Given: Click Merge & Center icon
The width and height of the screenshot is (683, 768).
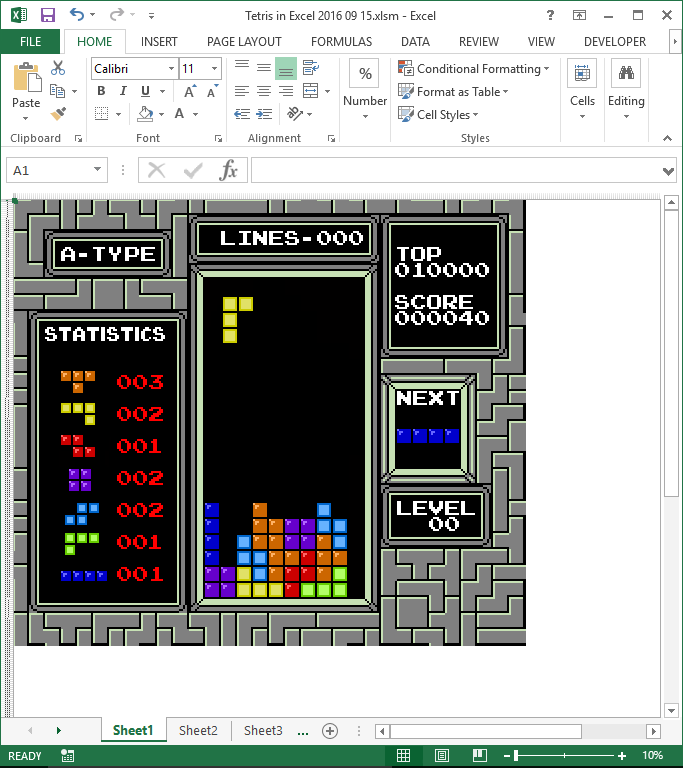Looking at the screenshot, I should pos(311,91).
